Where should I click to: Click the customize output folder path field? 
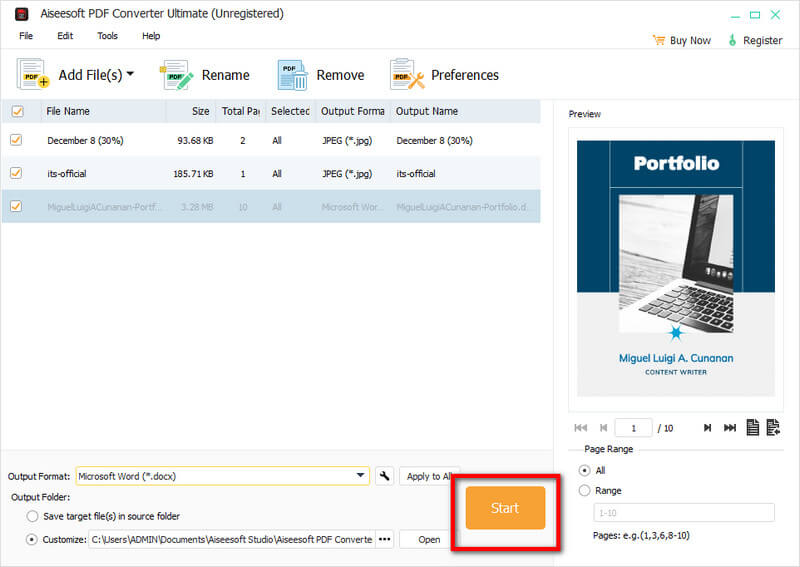(232, 539)
